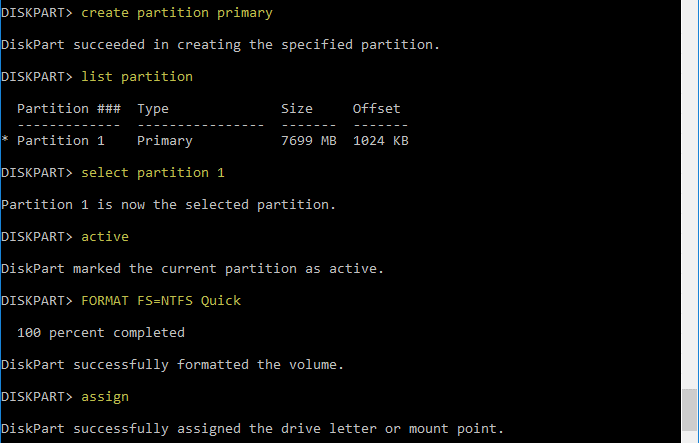The width and height of the screenshot is (699, 443).
Task: Click 'DiskPart successfully assigned the drive letter' line
Action: [252, 429]
